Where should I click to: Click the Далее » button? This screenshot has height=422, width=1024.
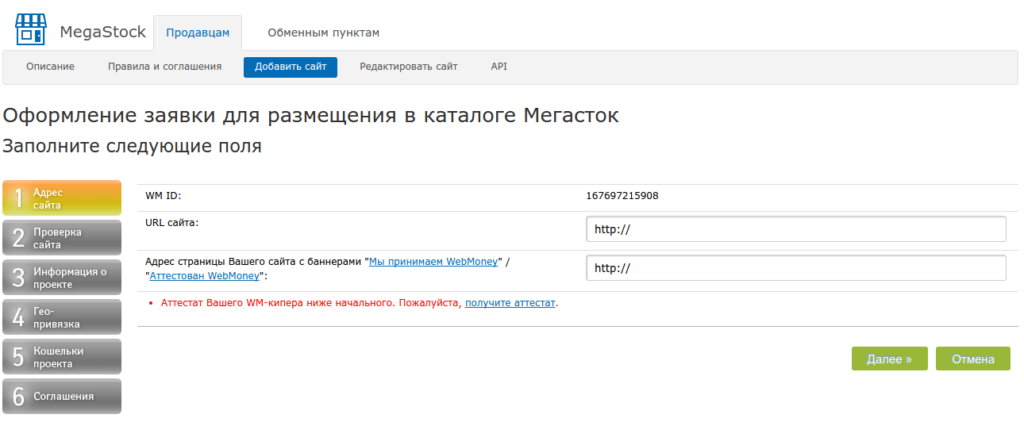point(889,359)
